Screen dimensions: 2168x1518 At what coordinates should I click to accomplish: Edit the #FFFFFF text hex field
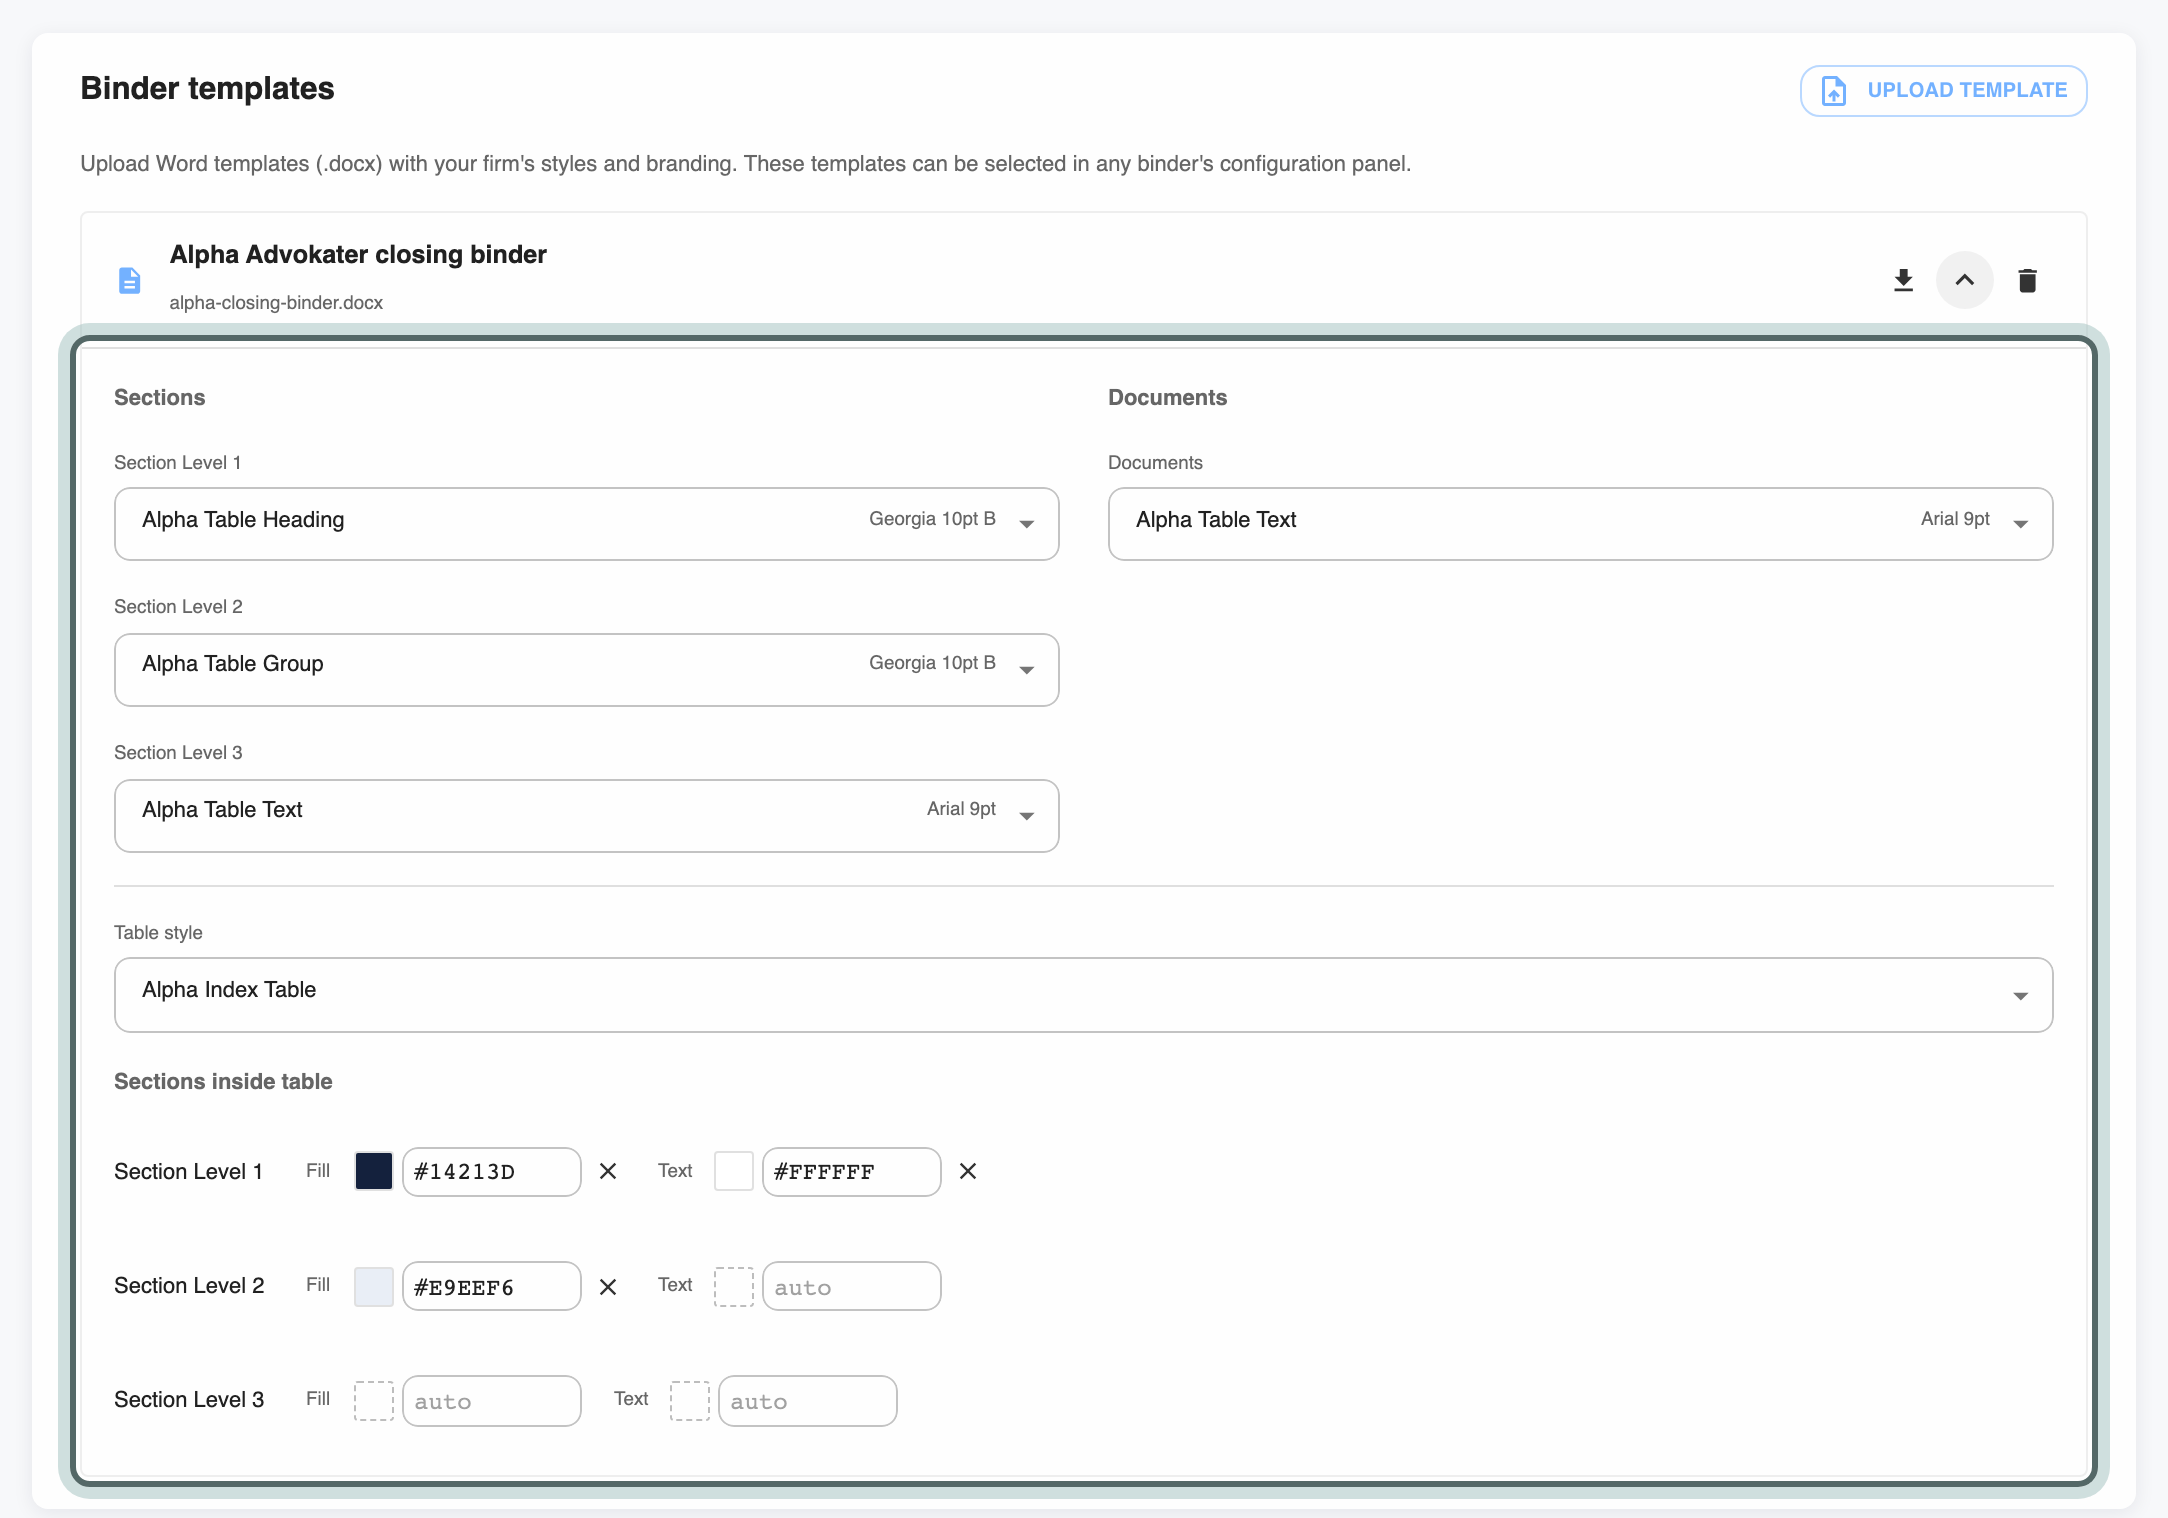click(852, 1172)
